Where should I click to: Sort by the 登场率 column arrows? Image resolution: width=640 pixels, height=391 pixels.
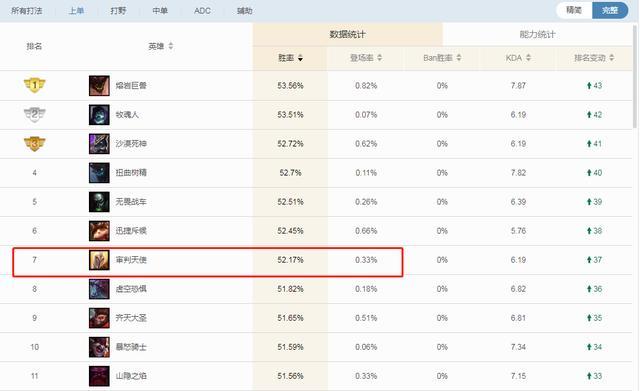380,58
